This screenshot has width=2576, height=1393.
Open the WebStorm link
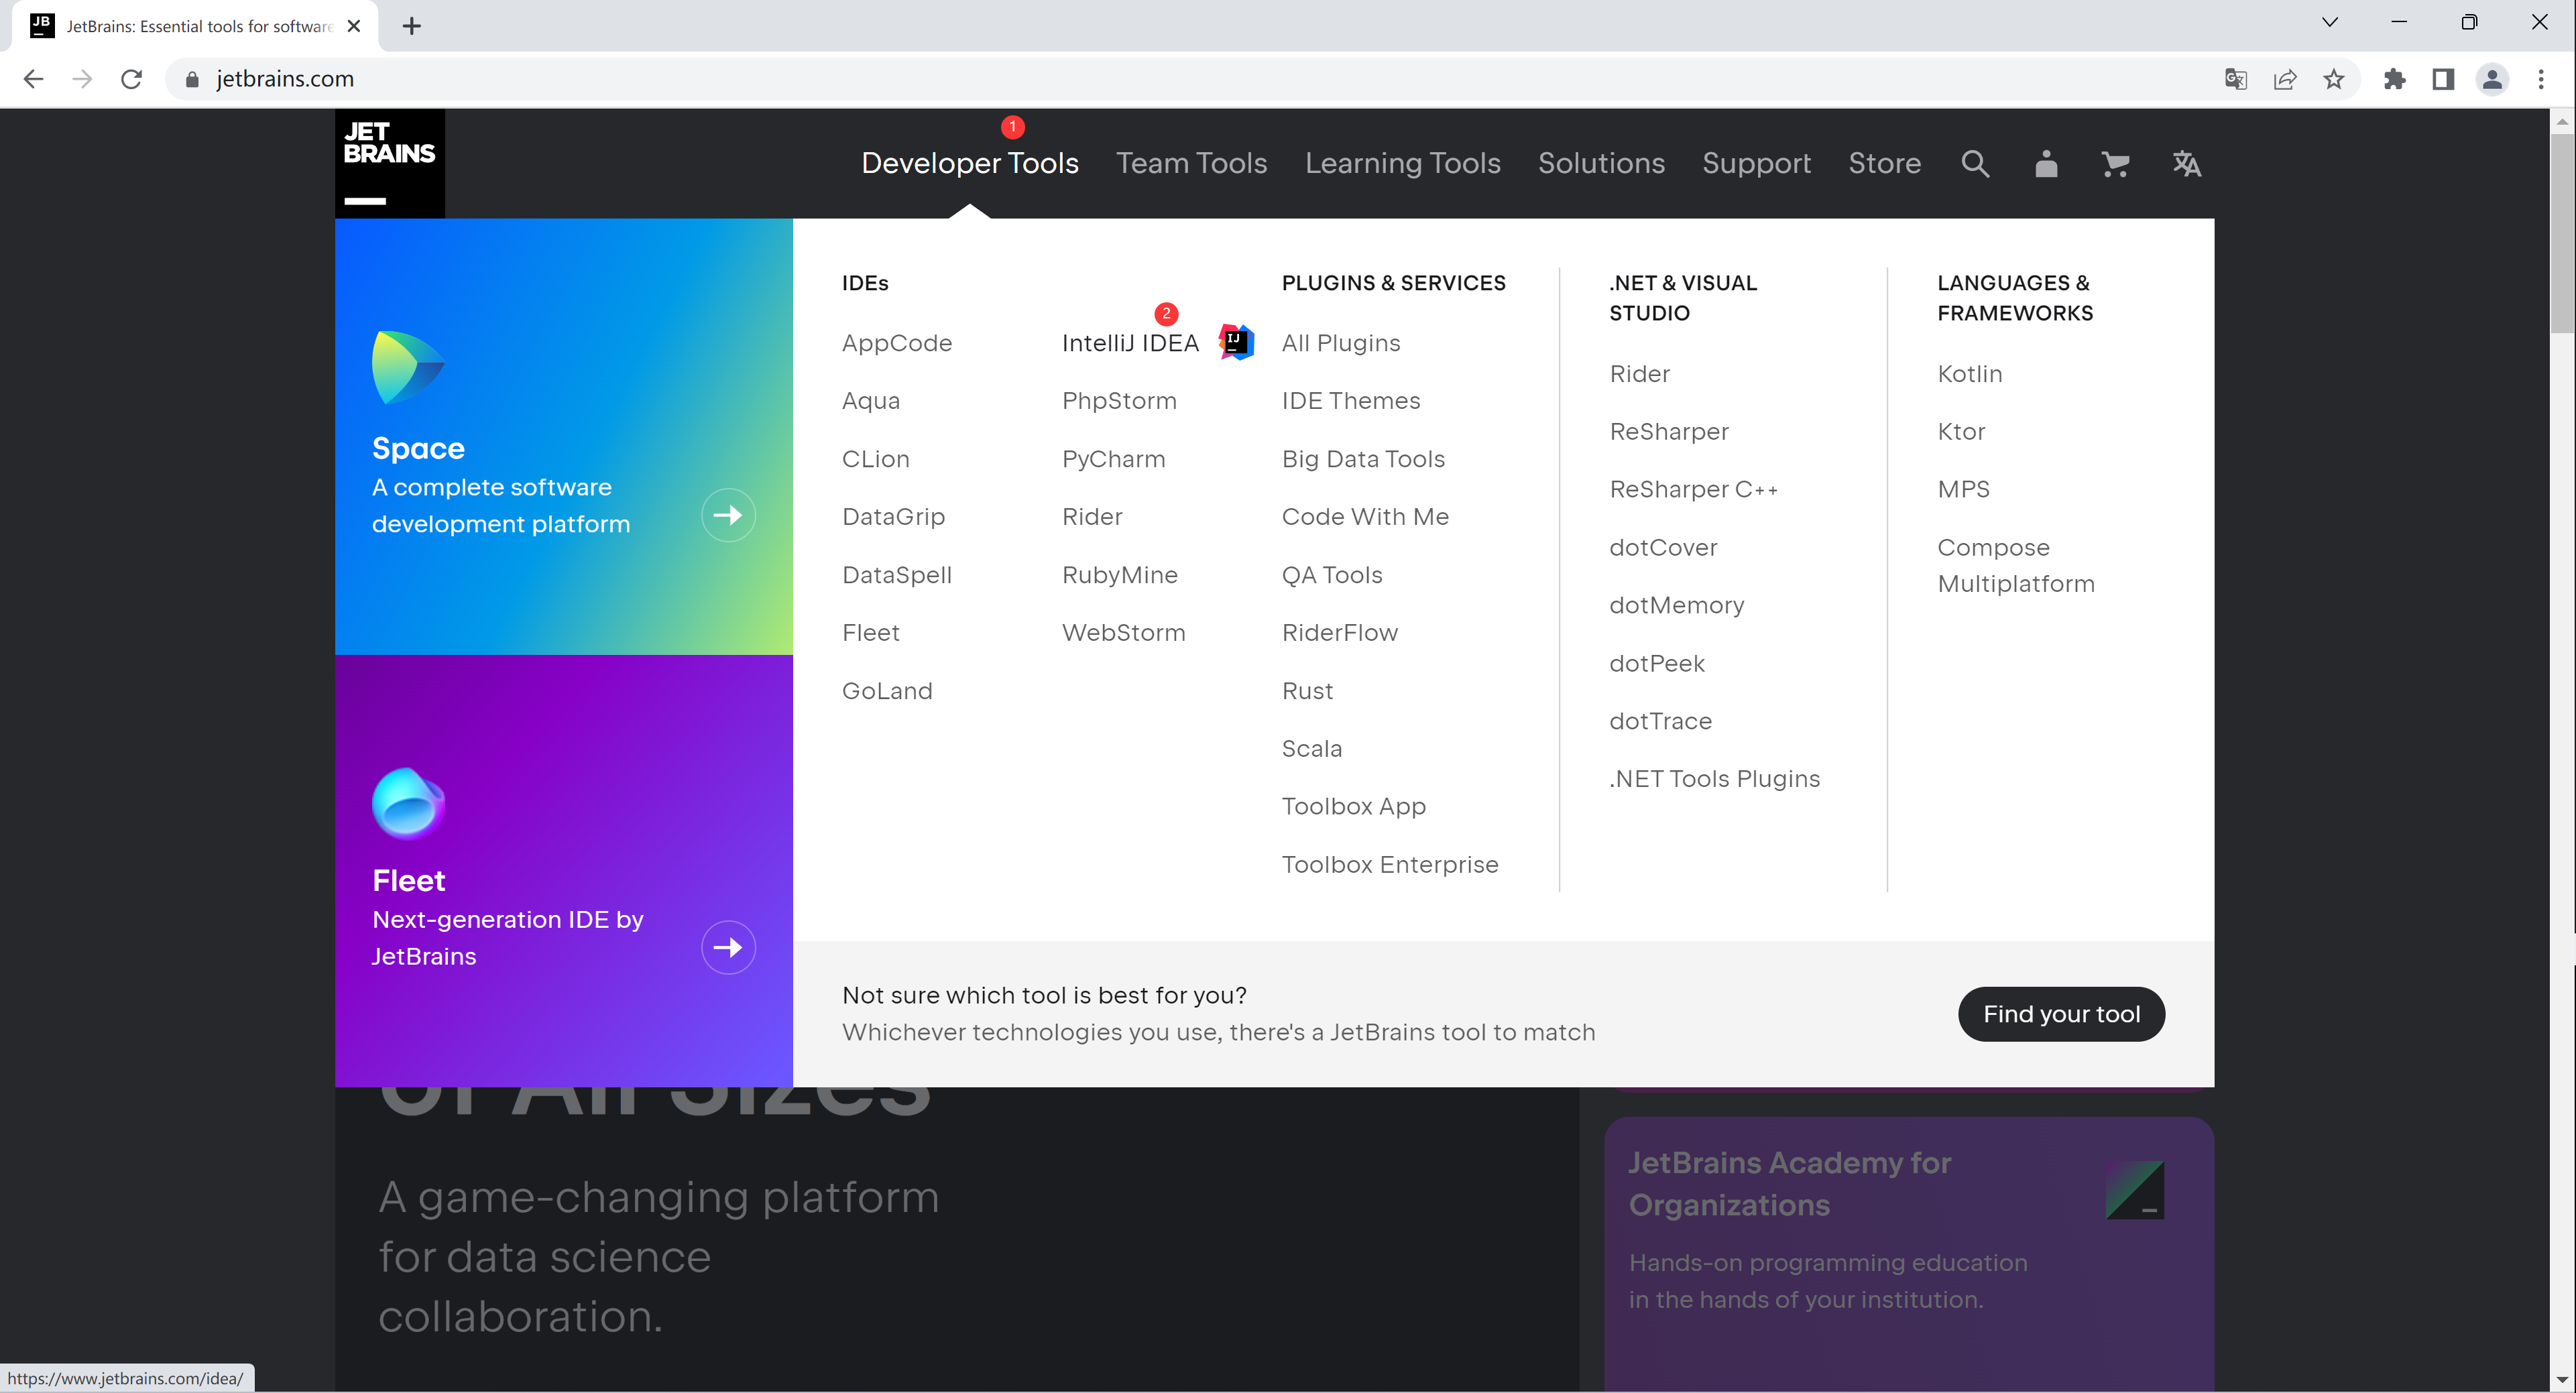[1123, 633]
